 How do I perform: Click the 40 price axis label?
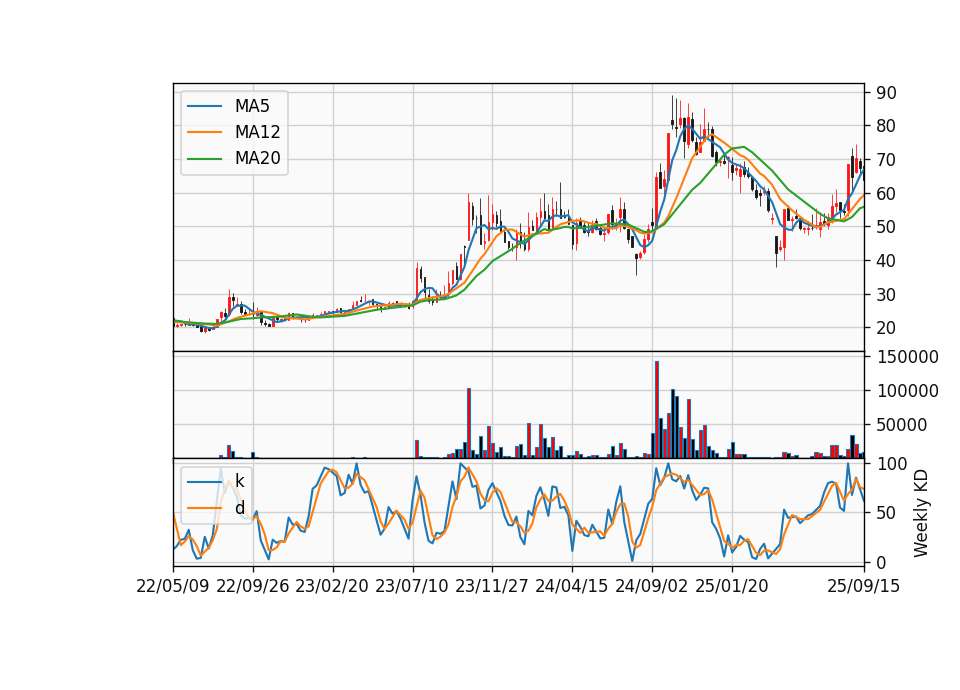tap(886, 261)
